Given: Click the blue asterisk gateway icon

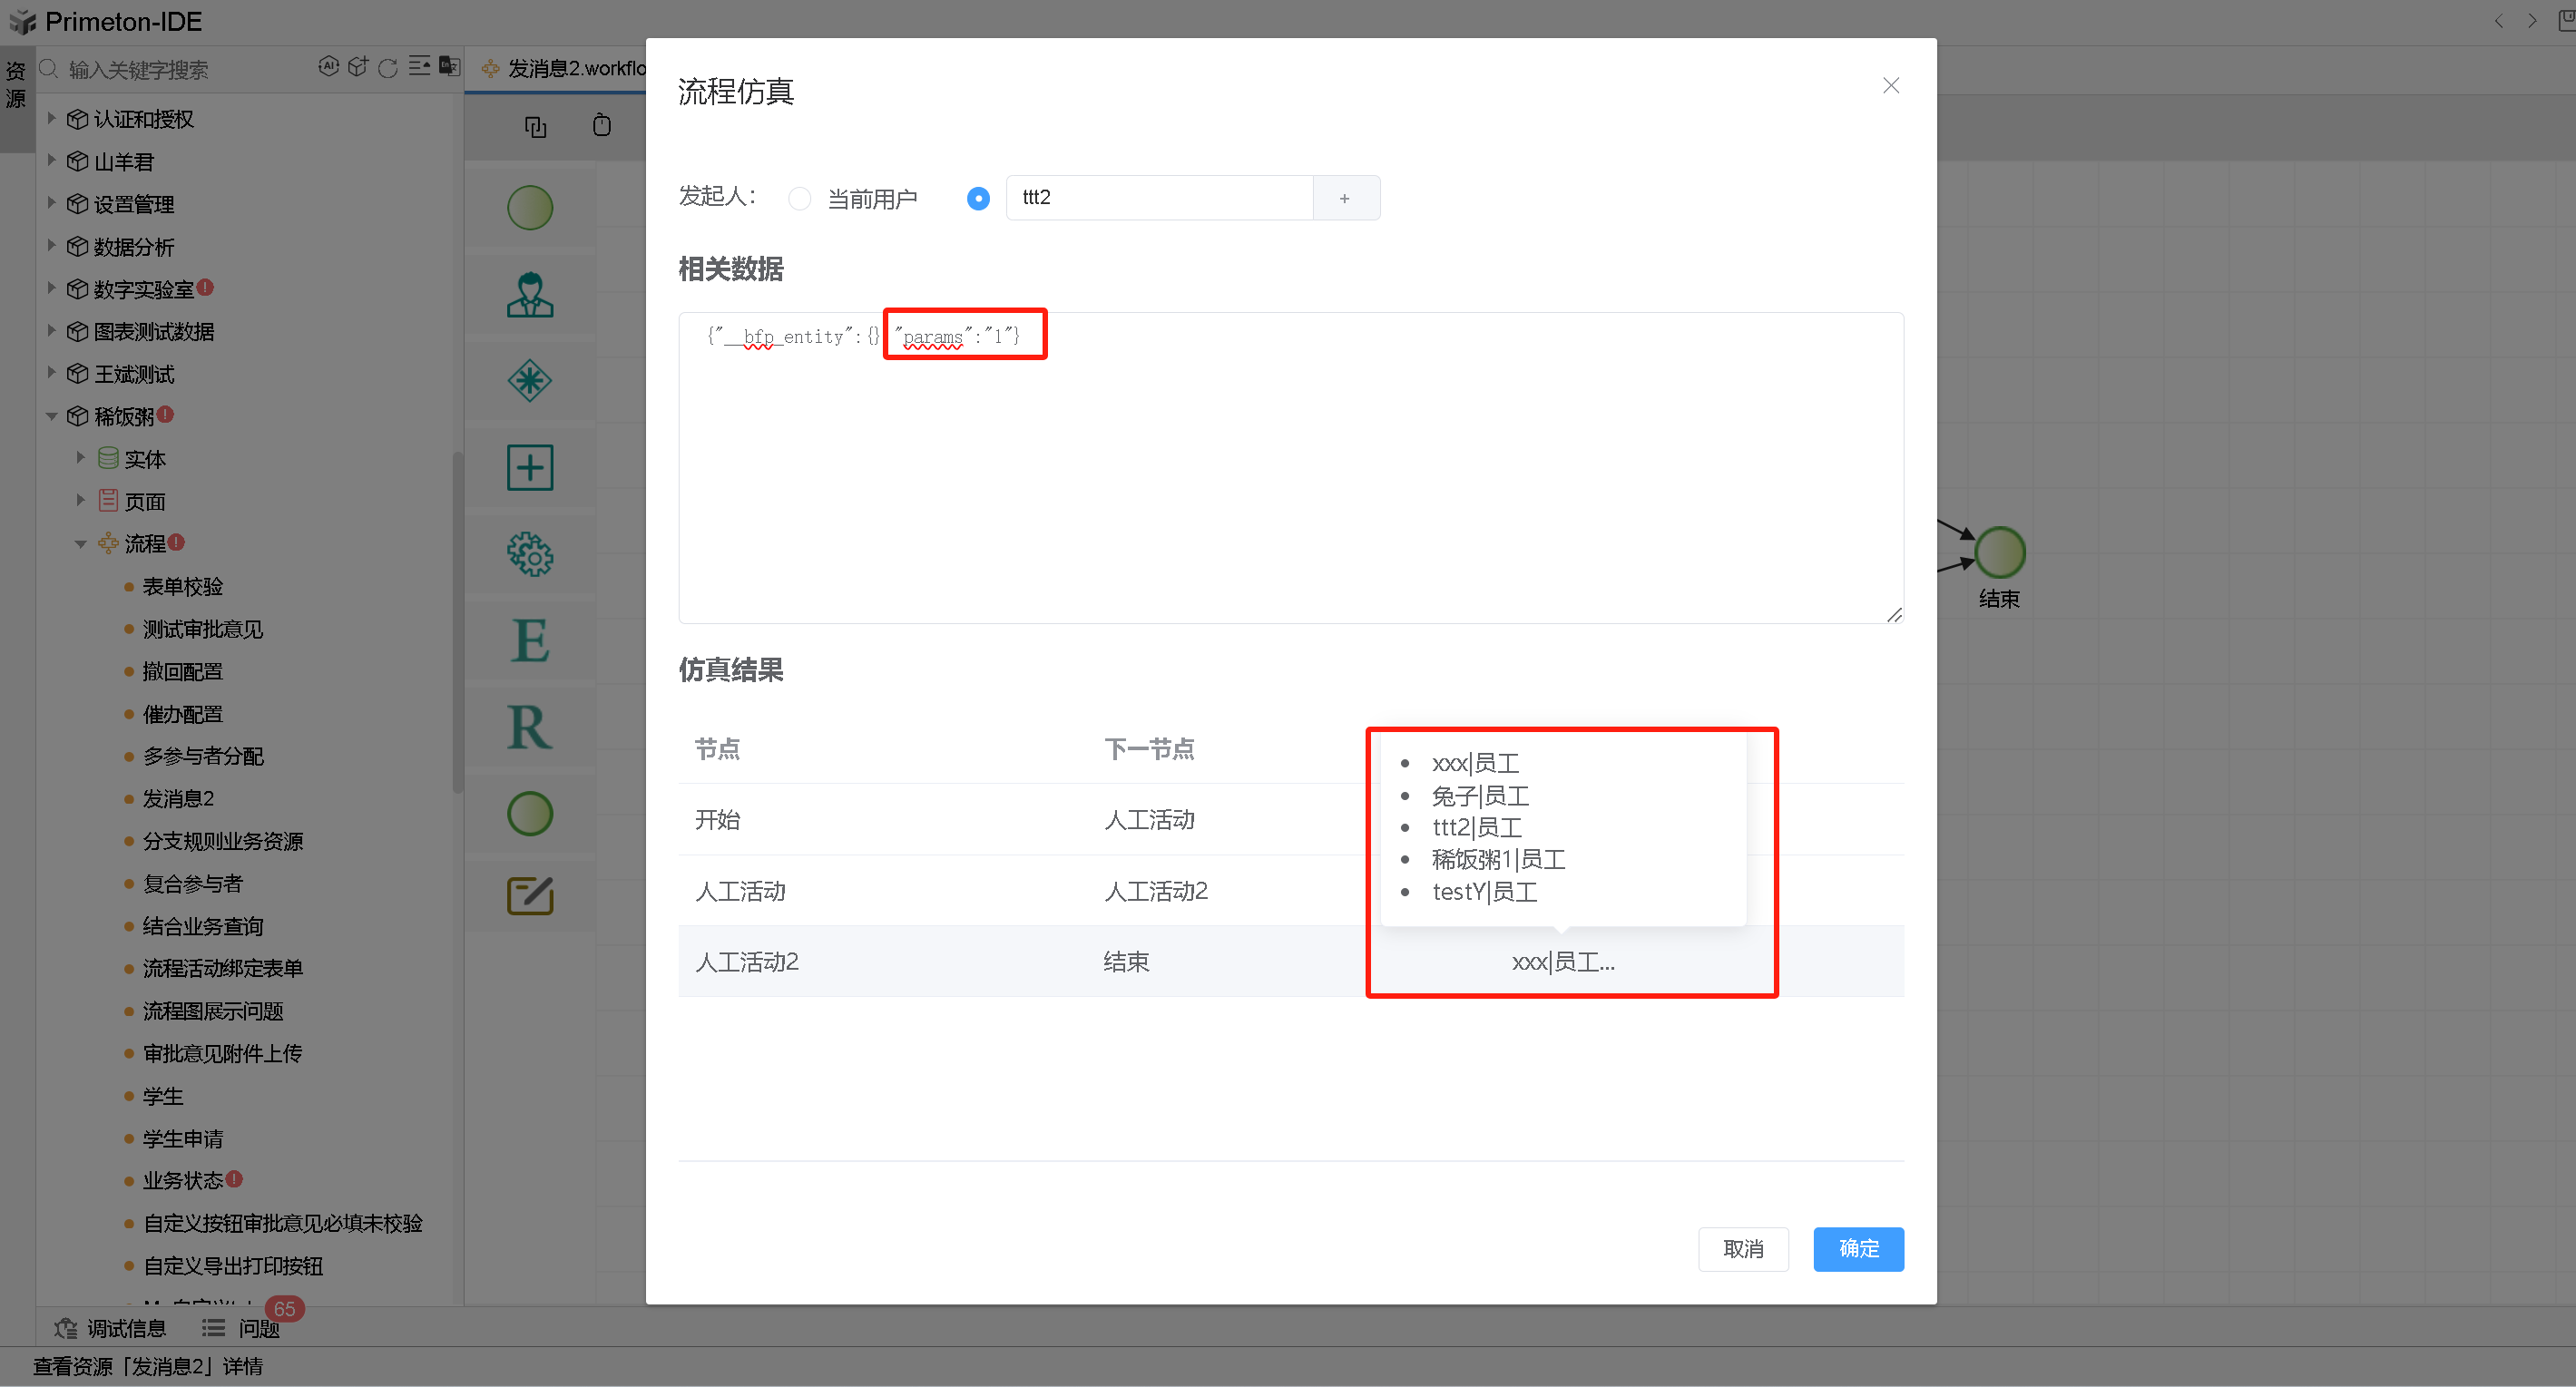Looking at the screenshot, I should pos(529,381).
